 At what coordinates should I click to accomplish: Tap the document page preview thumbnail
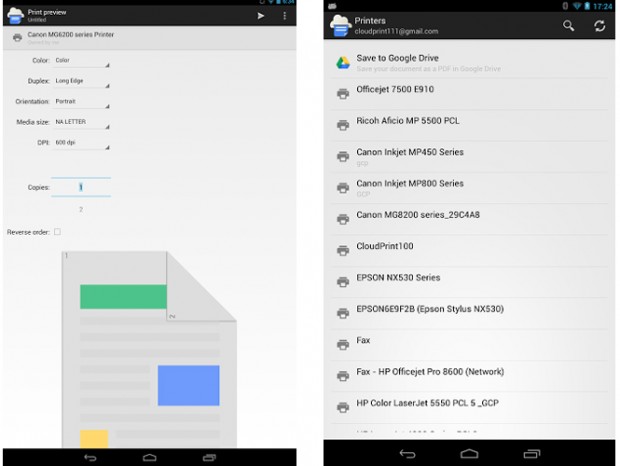[149, 349]
